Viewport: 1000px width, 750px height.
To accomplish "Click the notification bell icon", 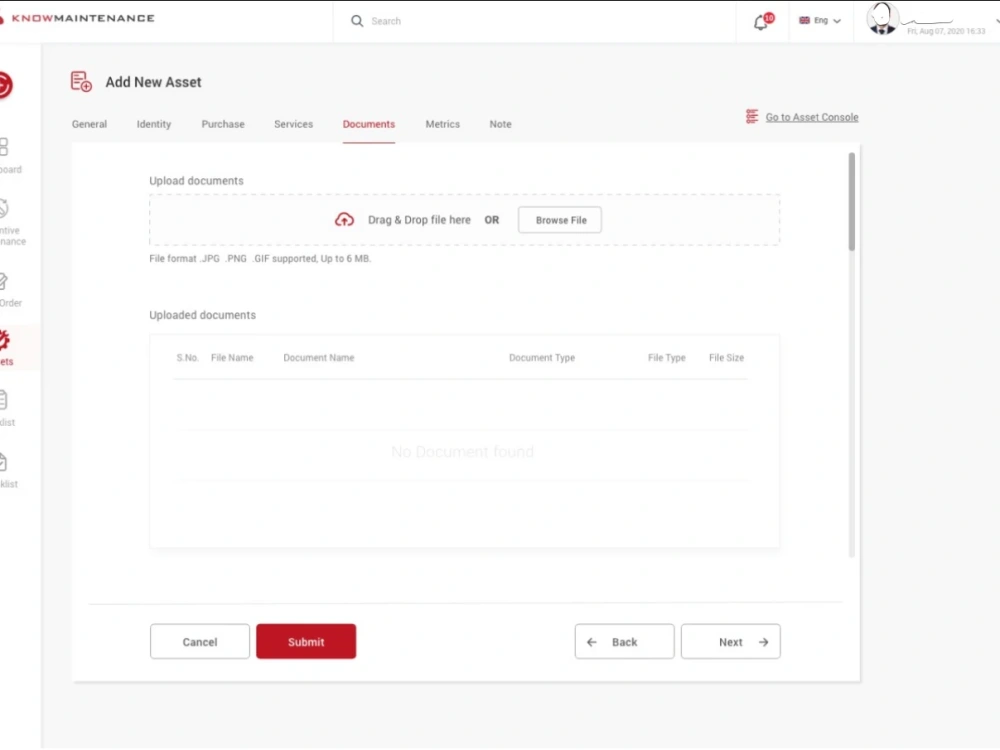I will coord(761,23).
